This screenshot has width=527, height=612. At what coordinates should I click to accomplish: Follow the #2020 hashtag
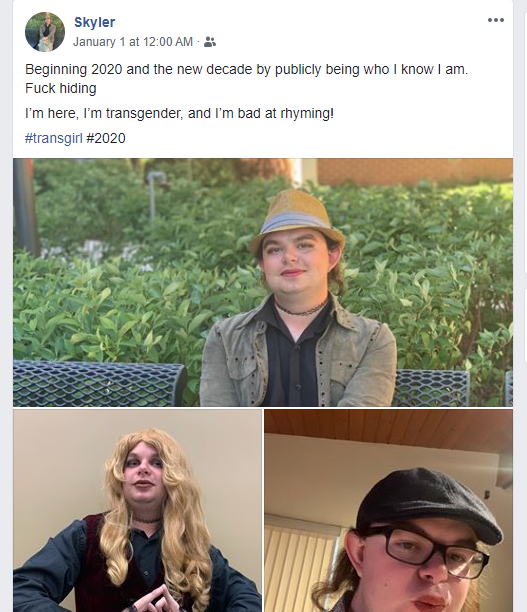coord(106,138)
